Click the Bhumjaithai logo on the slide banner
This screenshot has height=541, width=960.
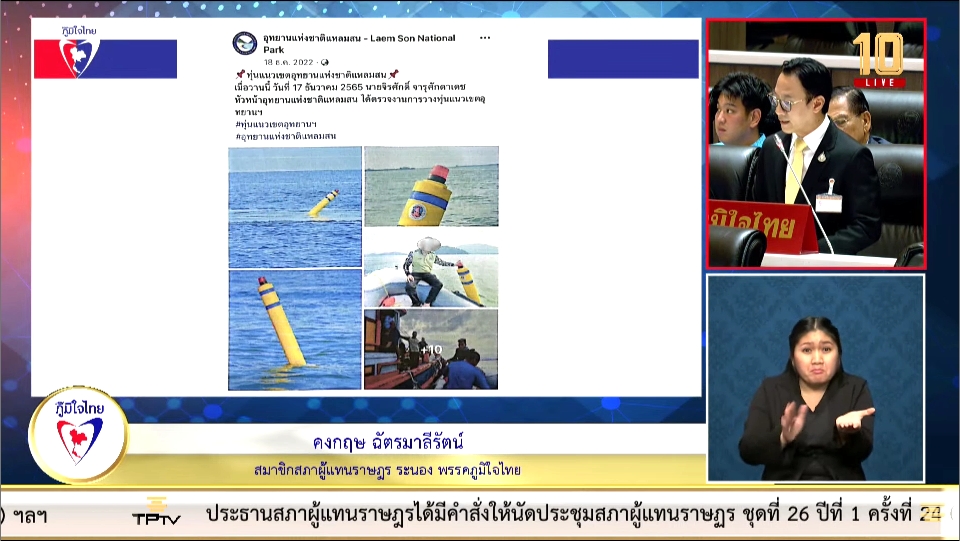(80, 52)
